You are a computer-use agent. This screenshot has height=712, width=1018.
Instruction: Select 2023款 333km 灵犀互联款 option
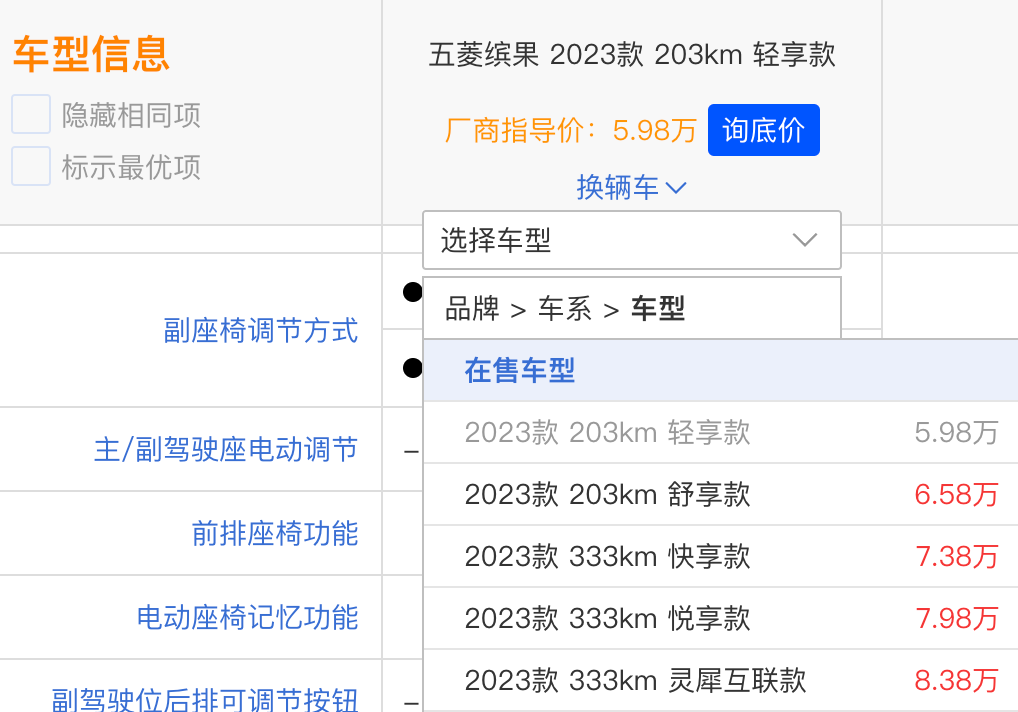click(x=721, y=680)
